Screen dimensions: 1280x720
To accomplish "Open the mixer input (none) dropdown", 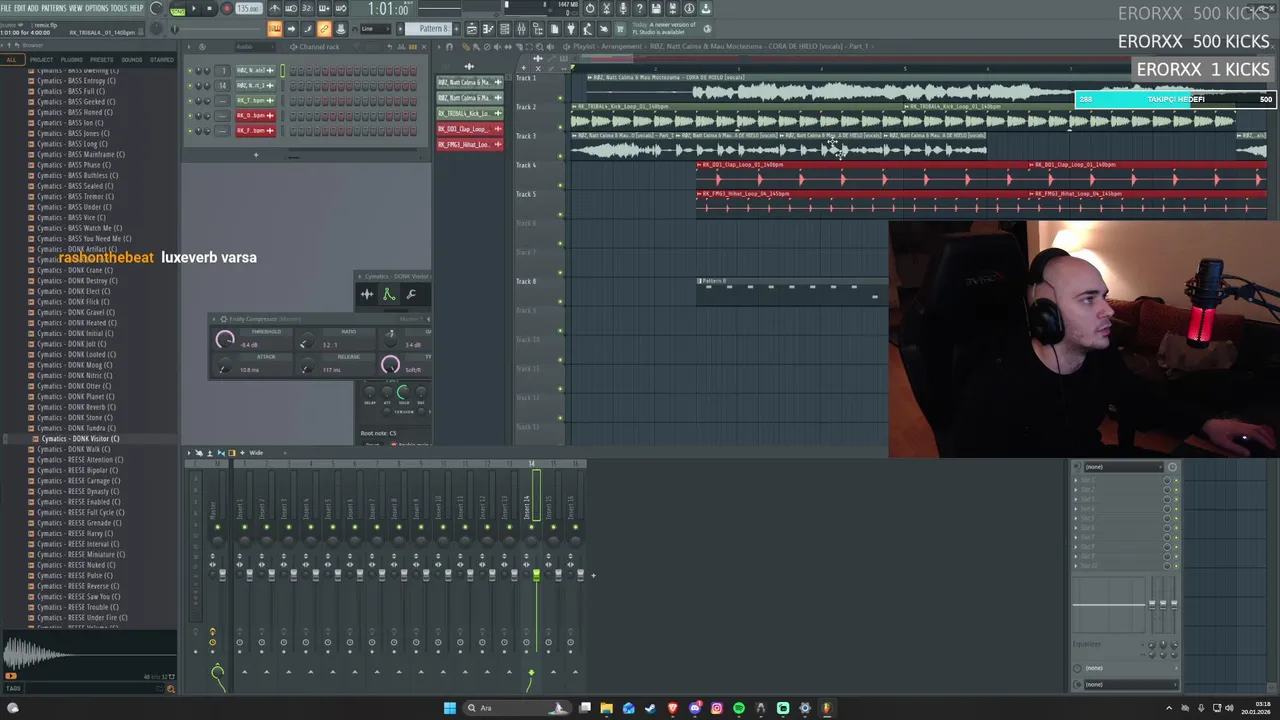I will click(x=1122, y=467).
